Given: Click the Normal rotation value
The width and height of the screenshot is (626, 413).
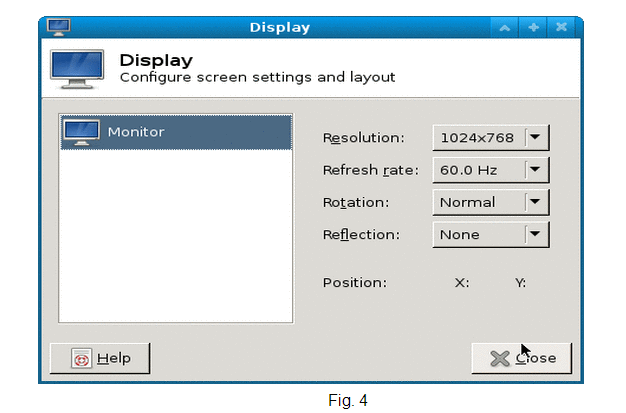Looking at the screenshot, I should tap(468, 203).
